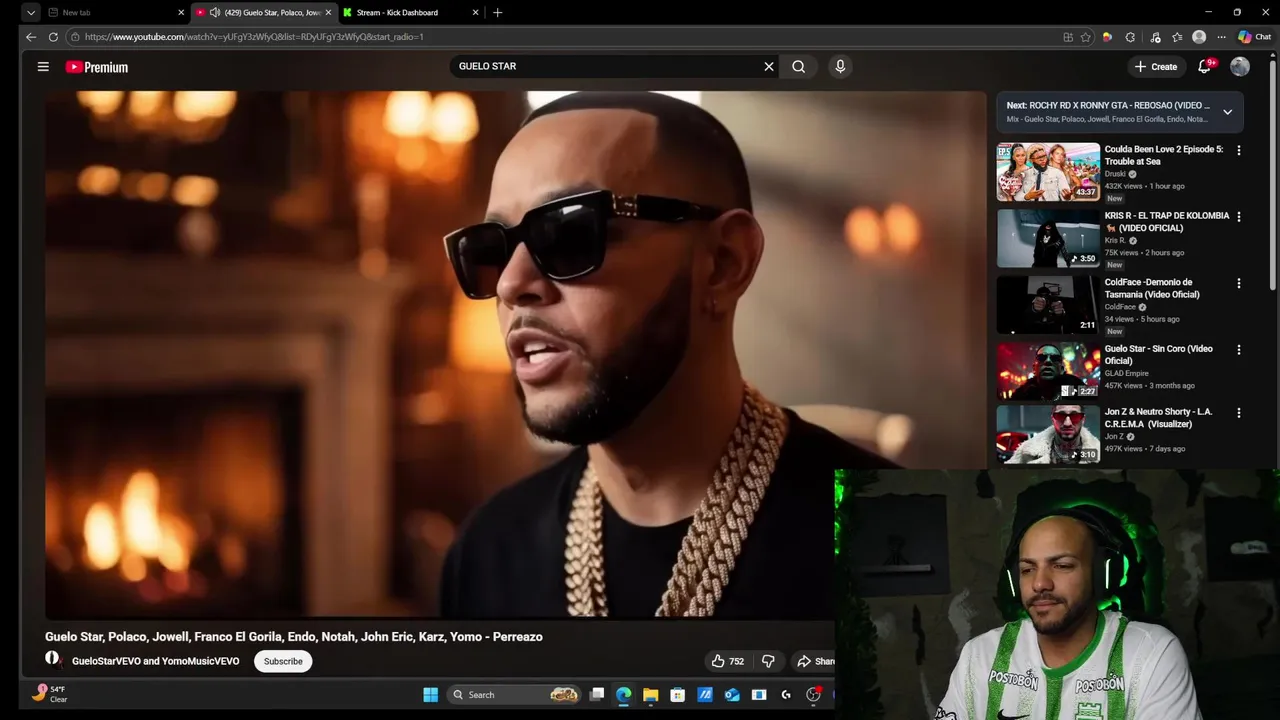Viewport: 1280px width, 720px height.
Task: Go to YouTube Premium home logo
Action: click(x=97, y=67)
